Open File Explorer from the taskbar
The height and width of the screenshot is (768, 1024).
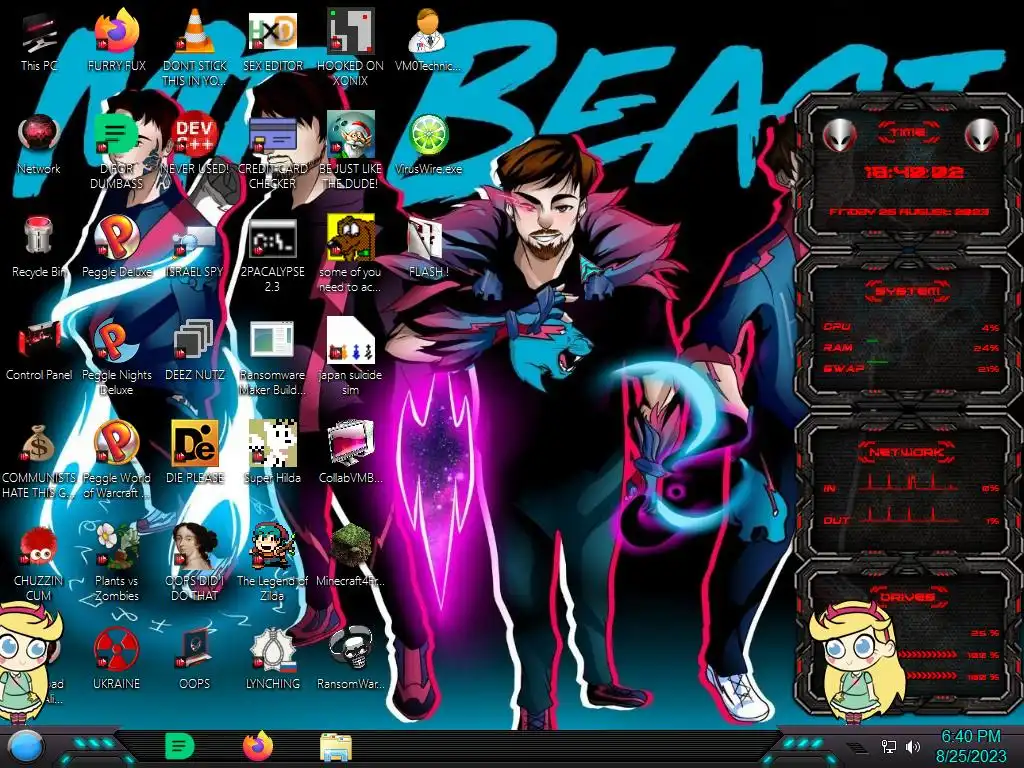pyautogui.click(x=336, y=747)
